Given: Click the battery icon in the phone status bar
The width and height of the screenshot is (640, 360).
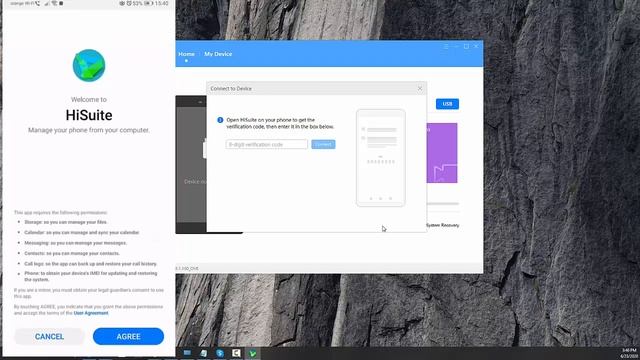Looking at the screenshot, I should tap(148, 3).
